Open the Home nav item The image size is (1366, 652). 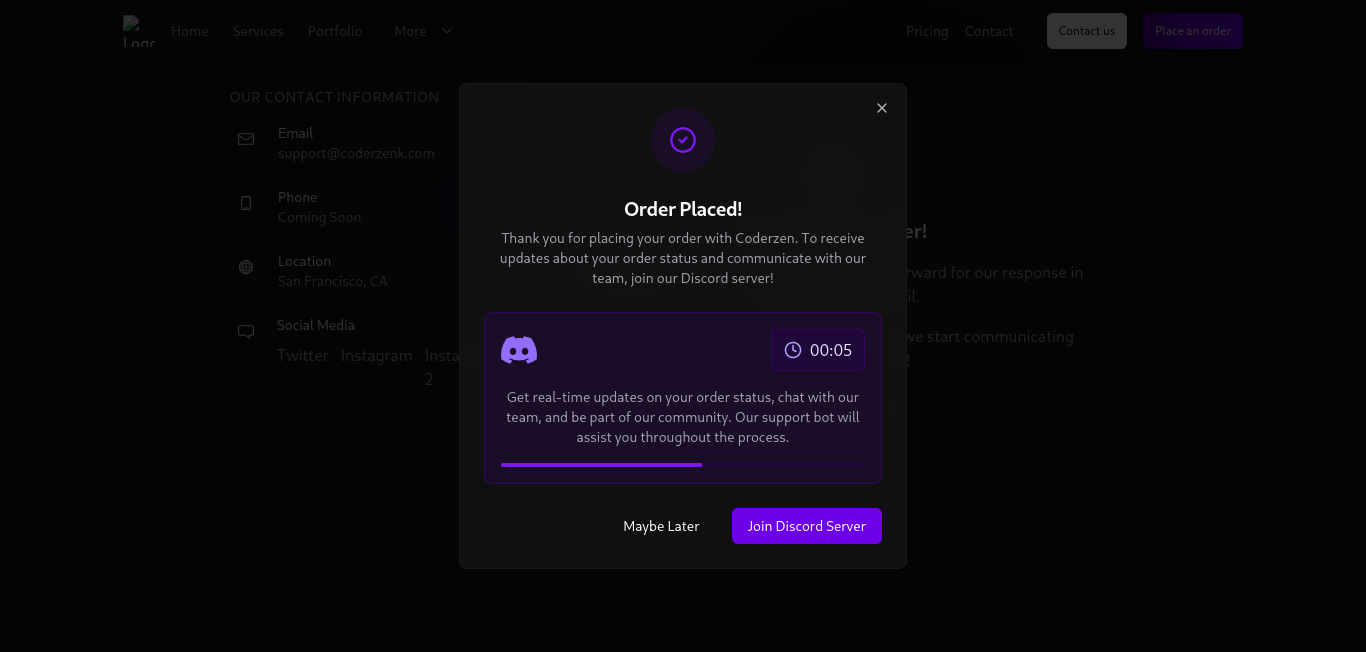[190, 31]
